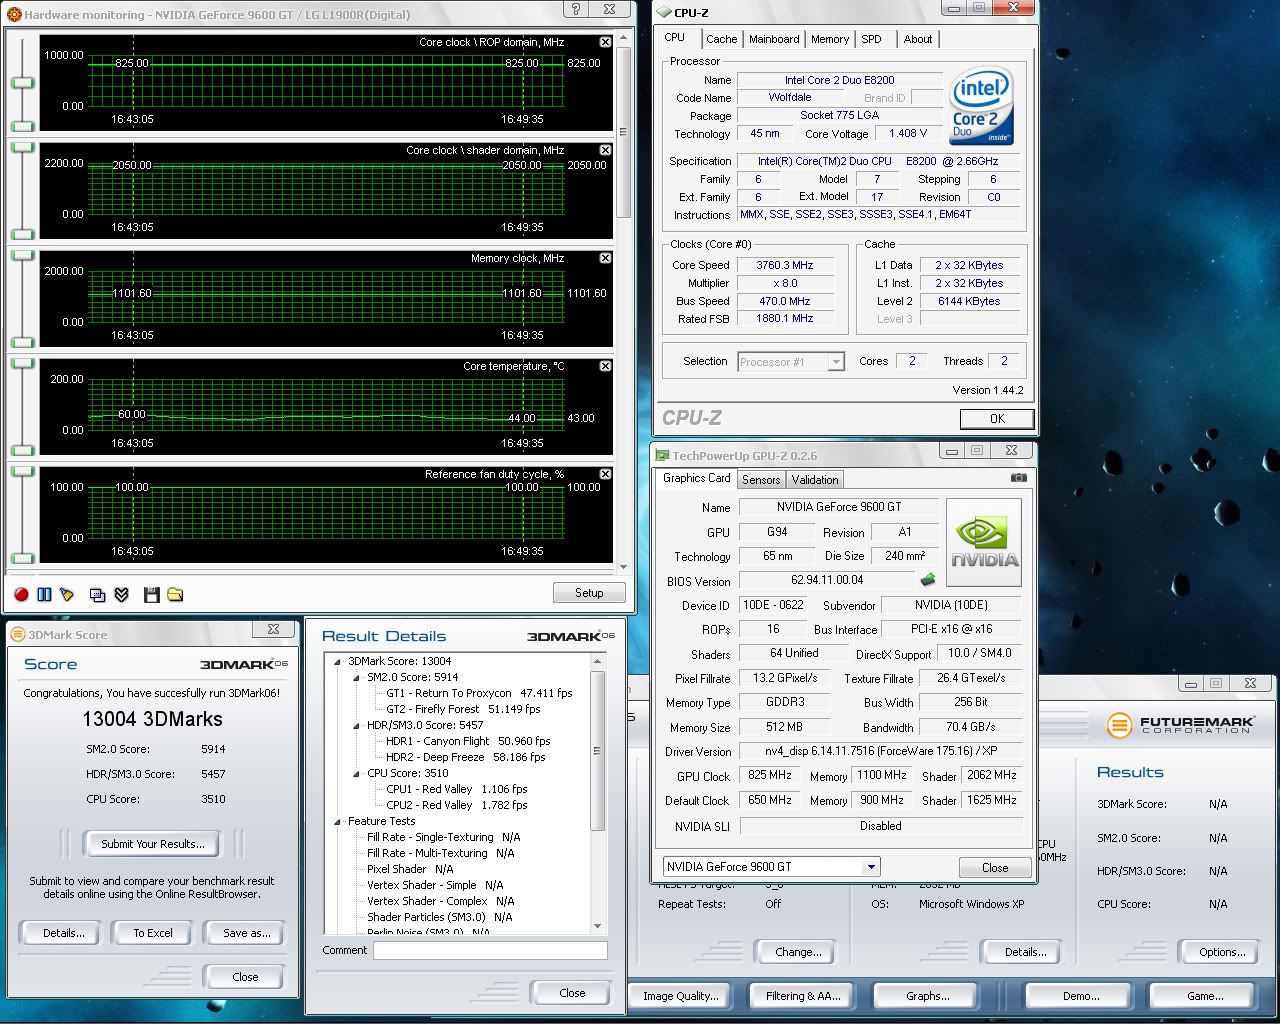
Task: Open the Memory tab in CPU-Z
Action: 830,39
